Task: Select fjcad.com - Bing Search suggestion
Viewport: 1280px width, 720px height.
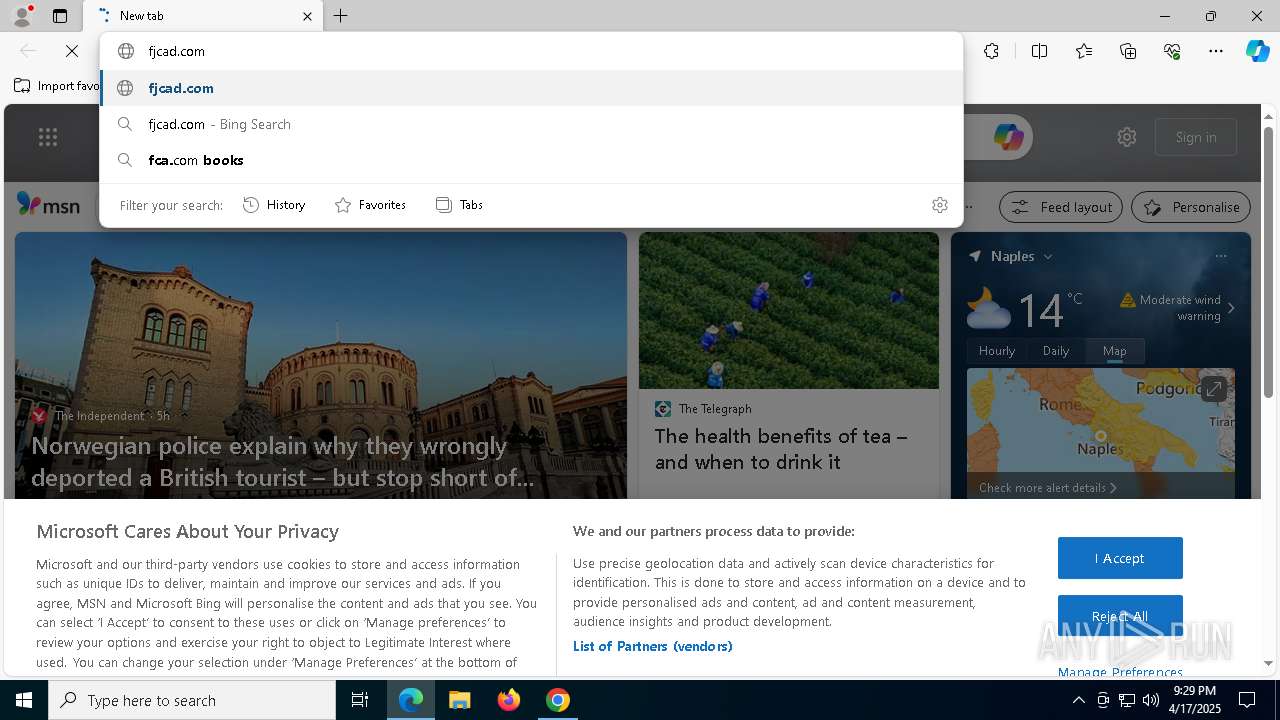Action: [531, 124]
